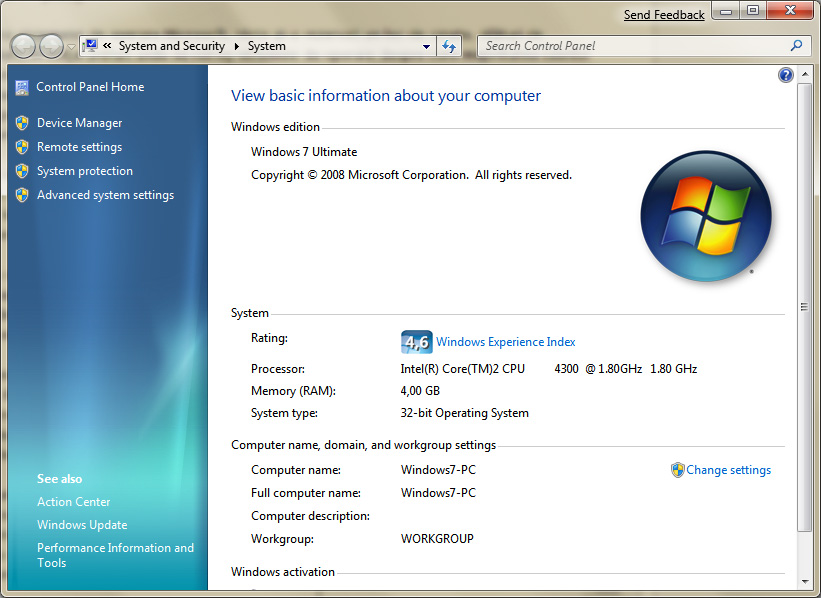
Task: Click the memory value 4,00 GB
Action: (x=420, y=391)
